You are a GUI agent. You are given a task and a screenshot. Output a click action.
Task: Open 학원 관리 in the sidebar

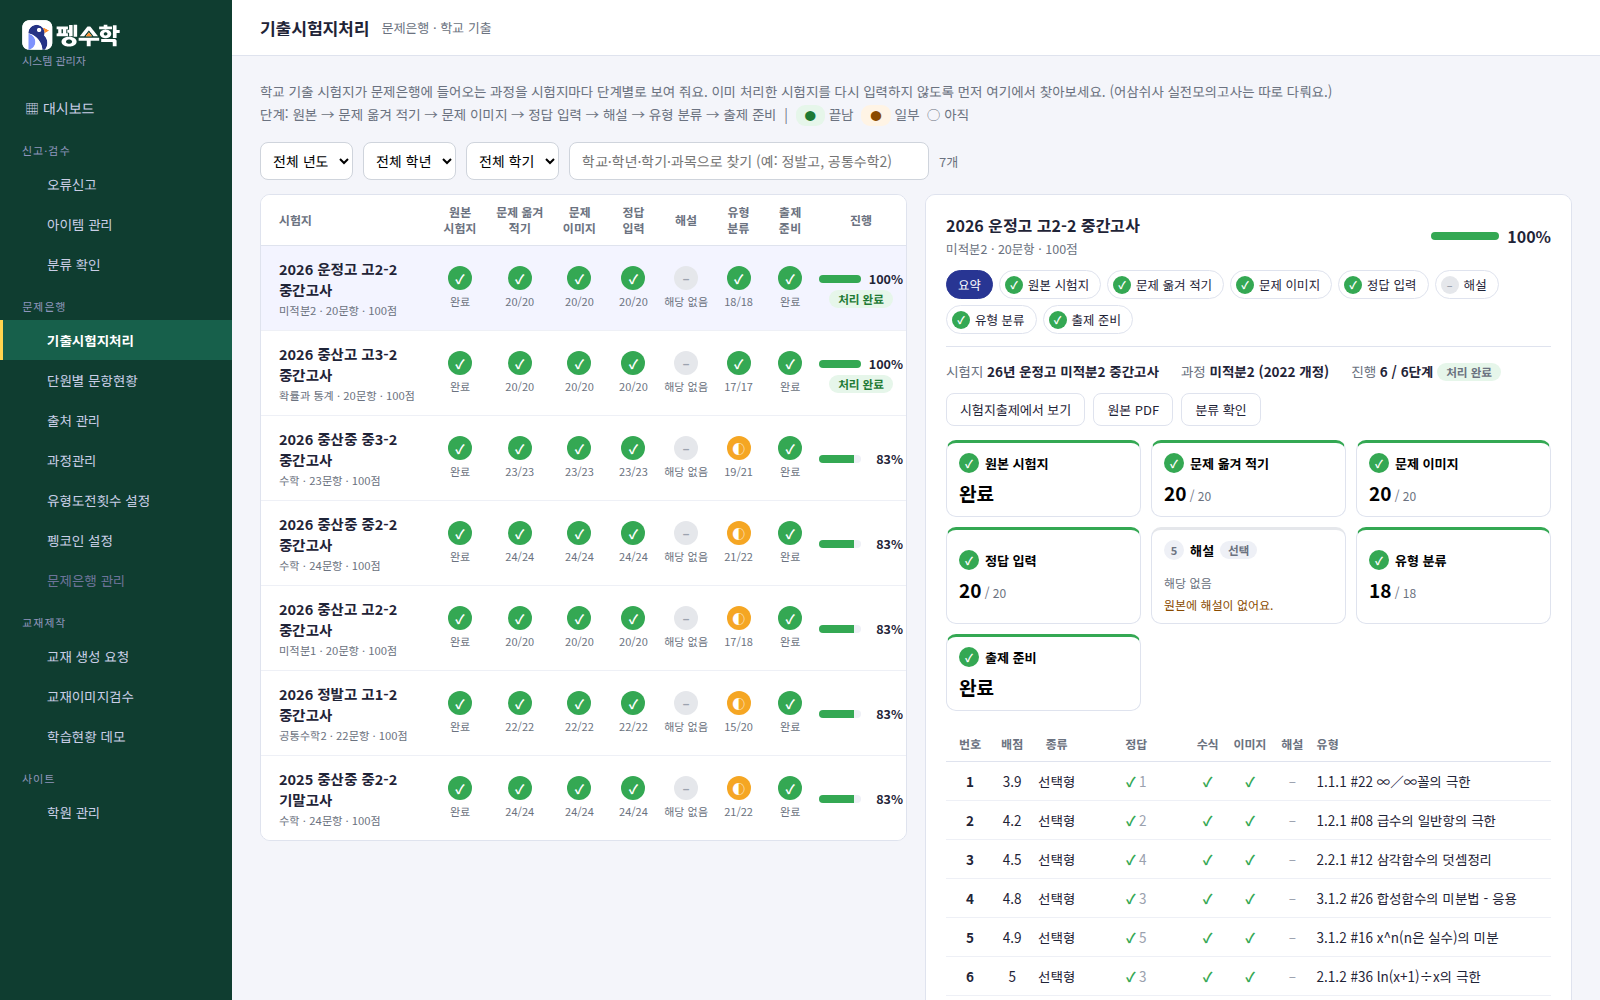(x=116, y=813)
